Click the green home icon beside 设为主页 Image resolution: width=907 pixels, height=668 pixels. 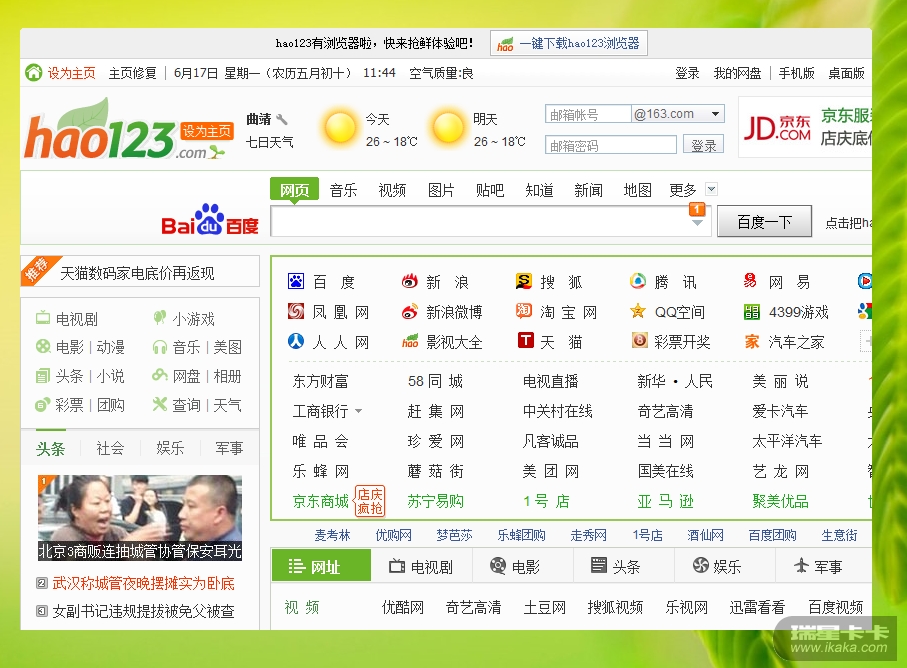tap(34, 73)
